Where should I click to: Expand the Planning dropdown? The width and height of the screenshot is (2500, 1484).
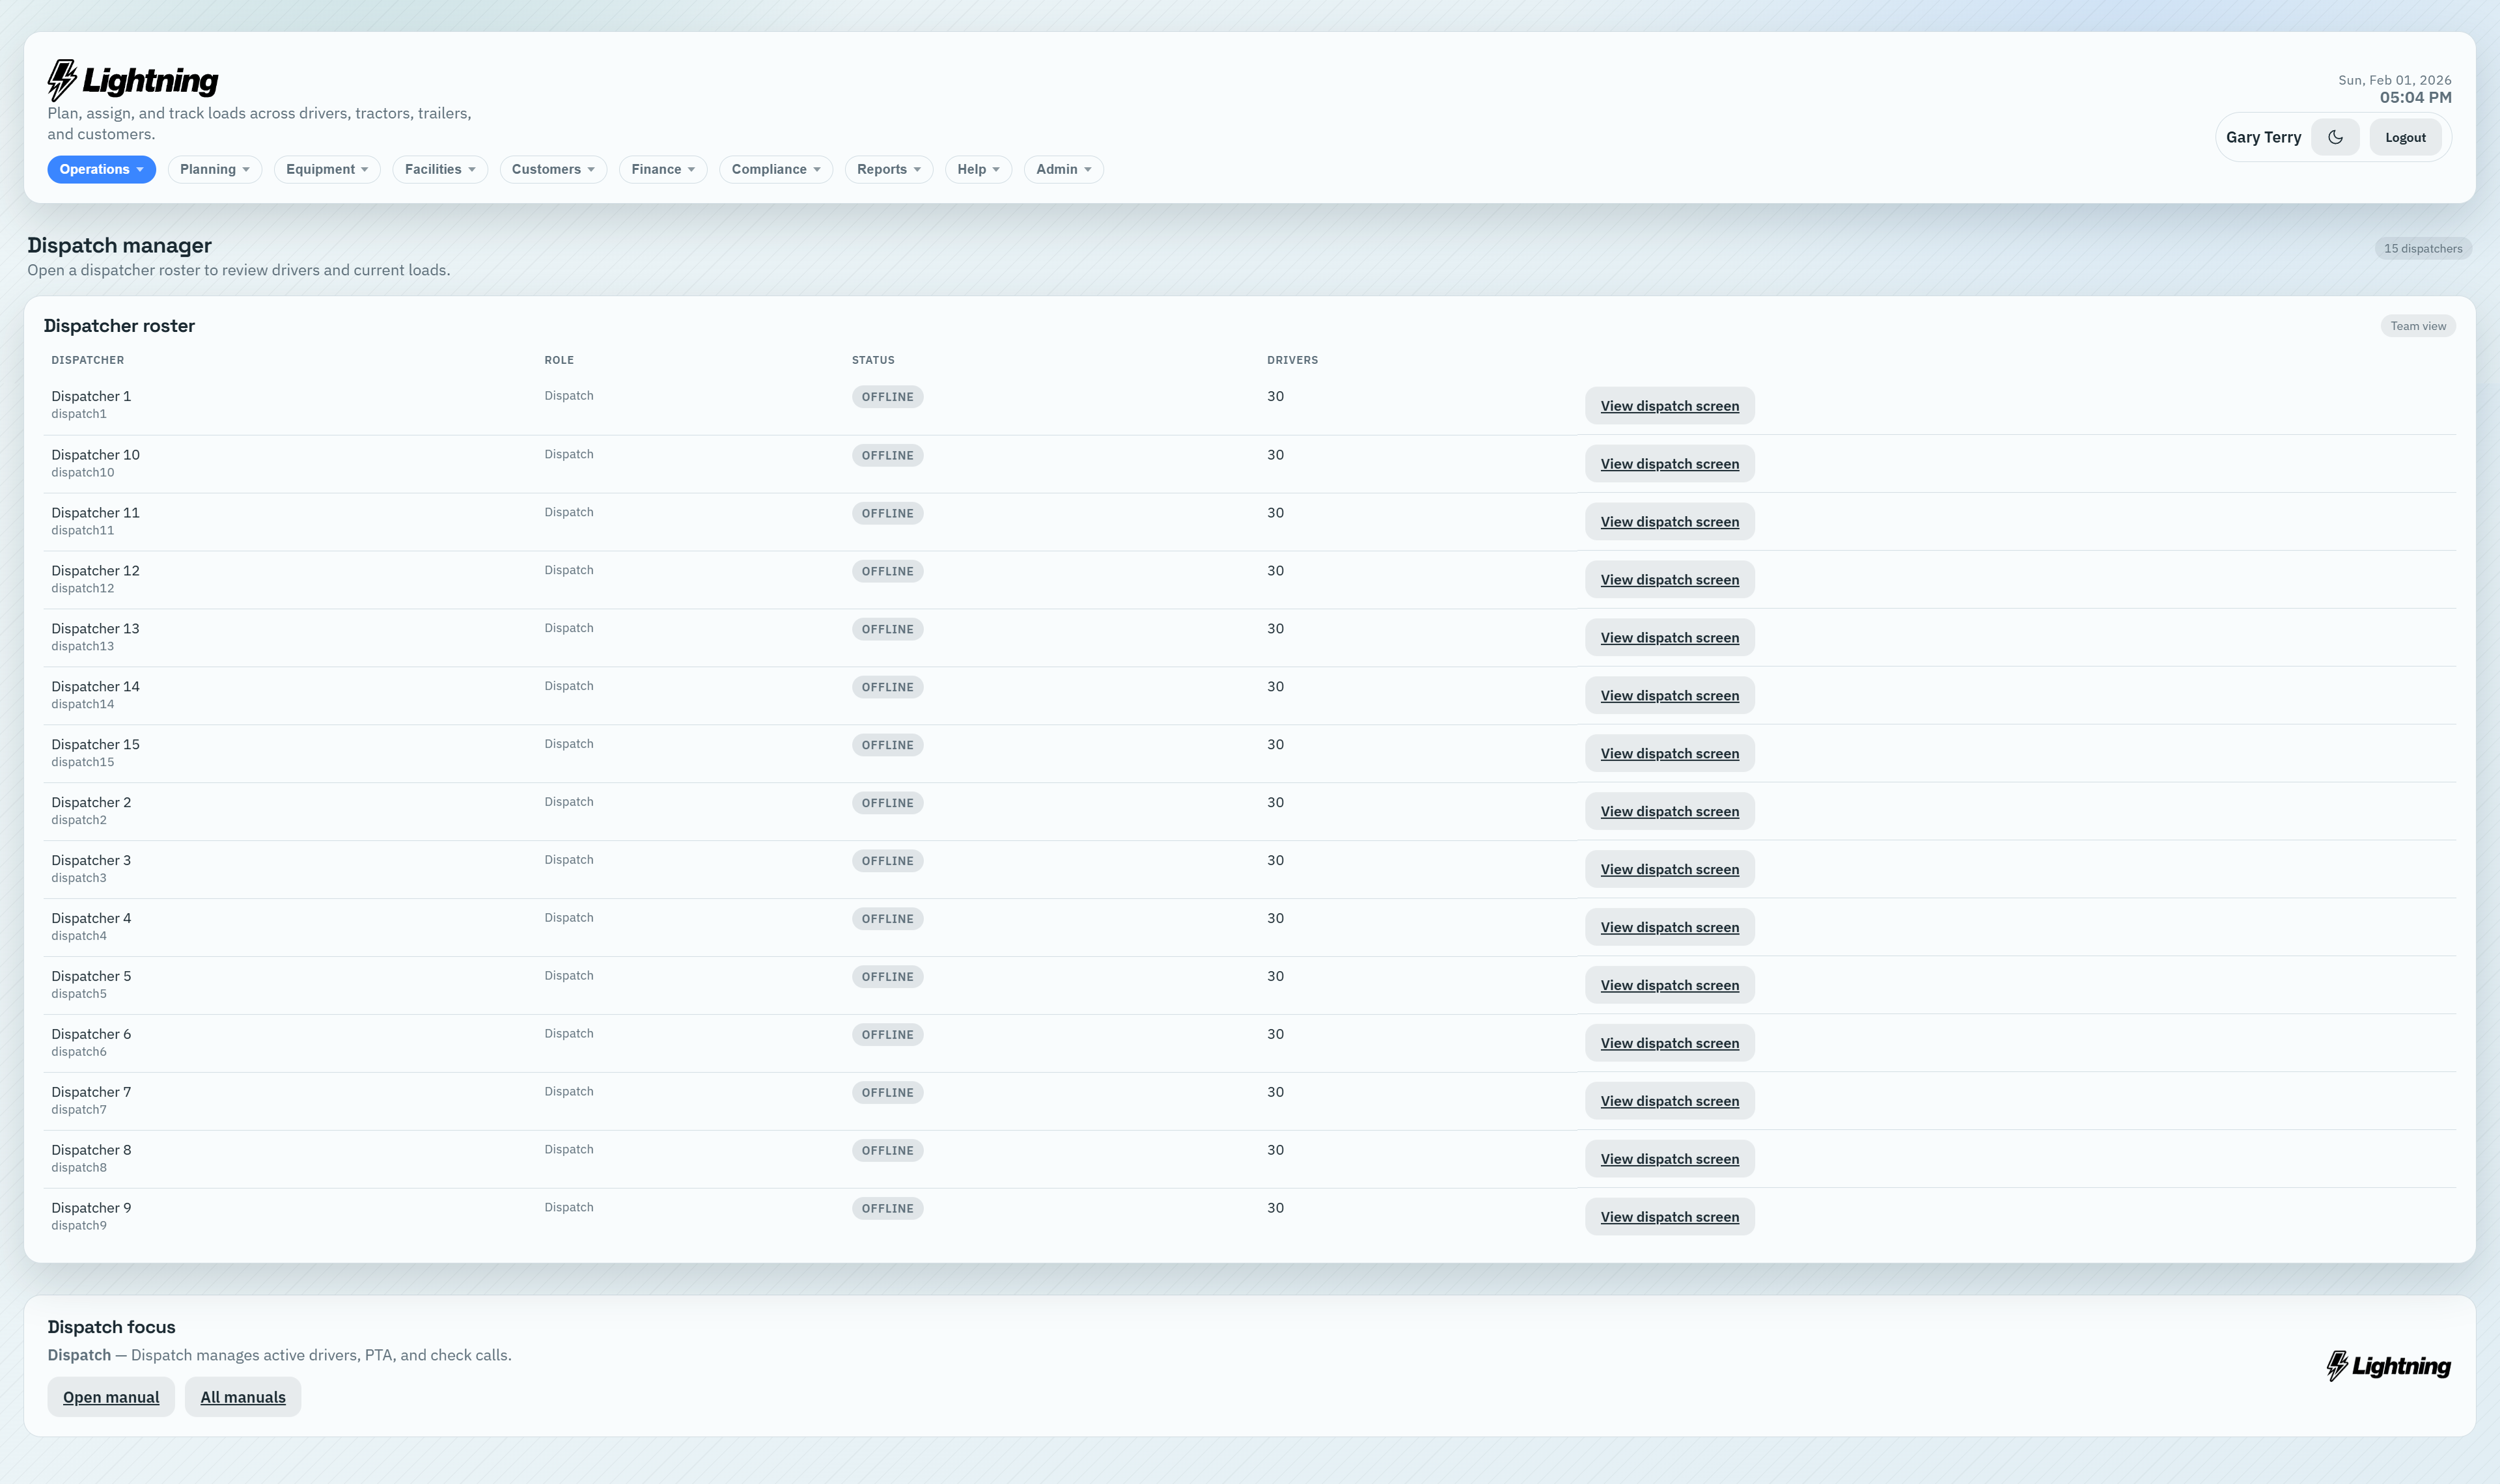pos(213,169)
